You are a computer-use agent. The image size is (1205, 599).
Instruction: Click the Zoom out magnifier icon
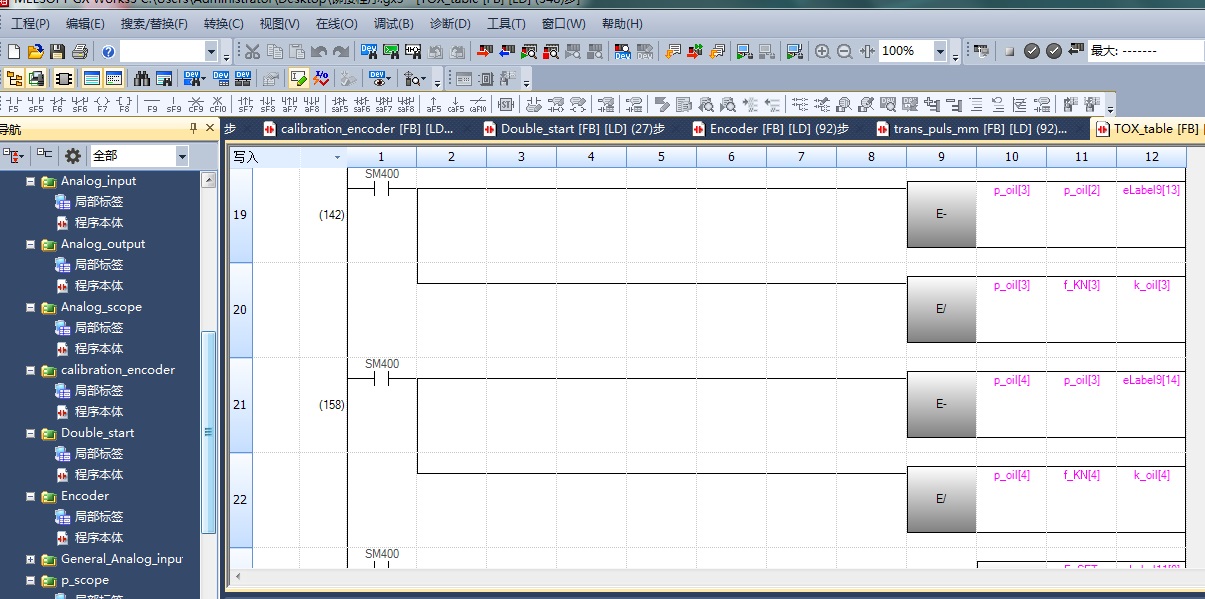coord(844,51)
